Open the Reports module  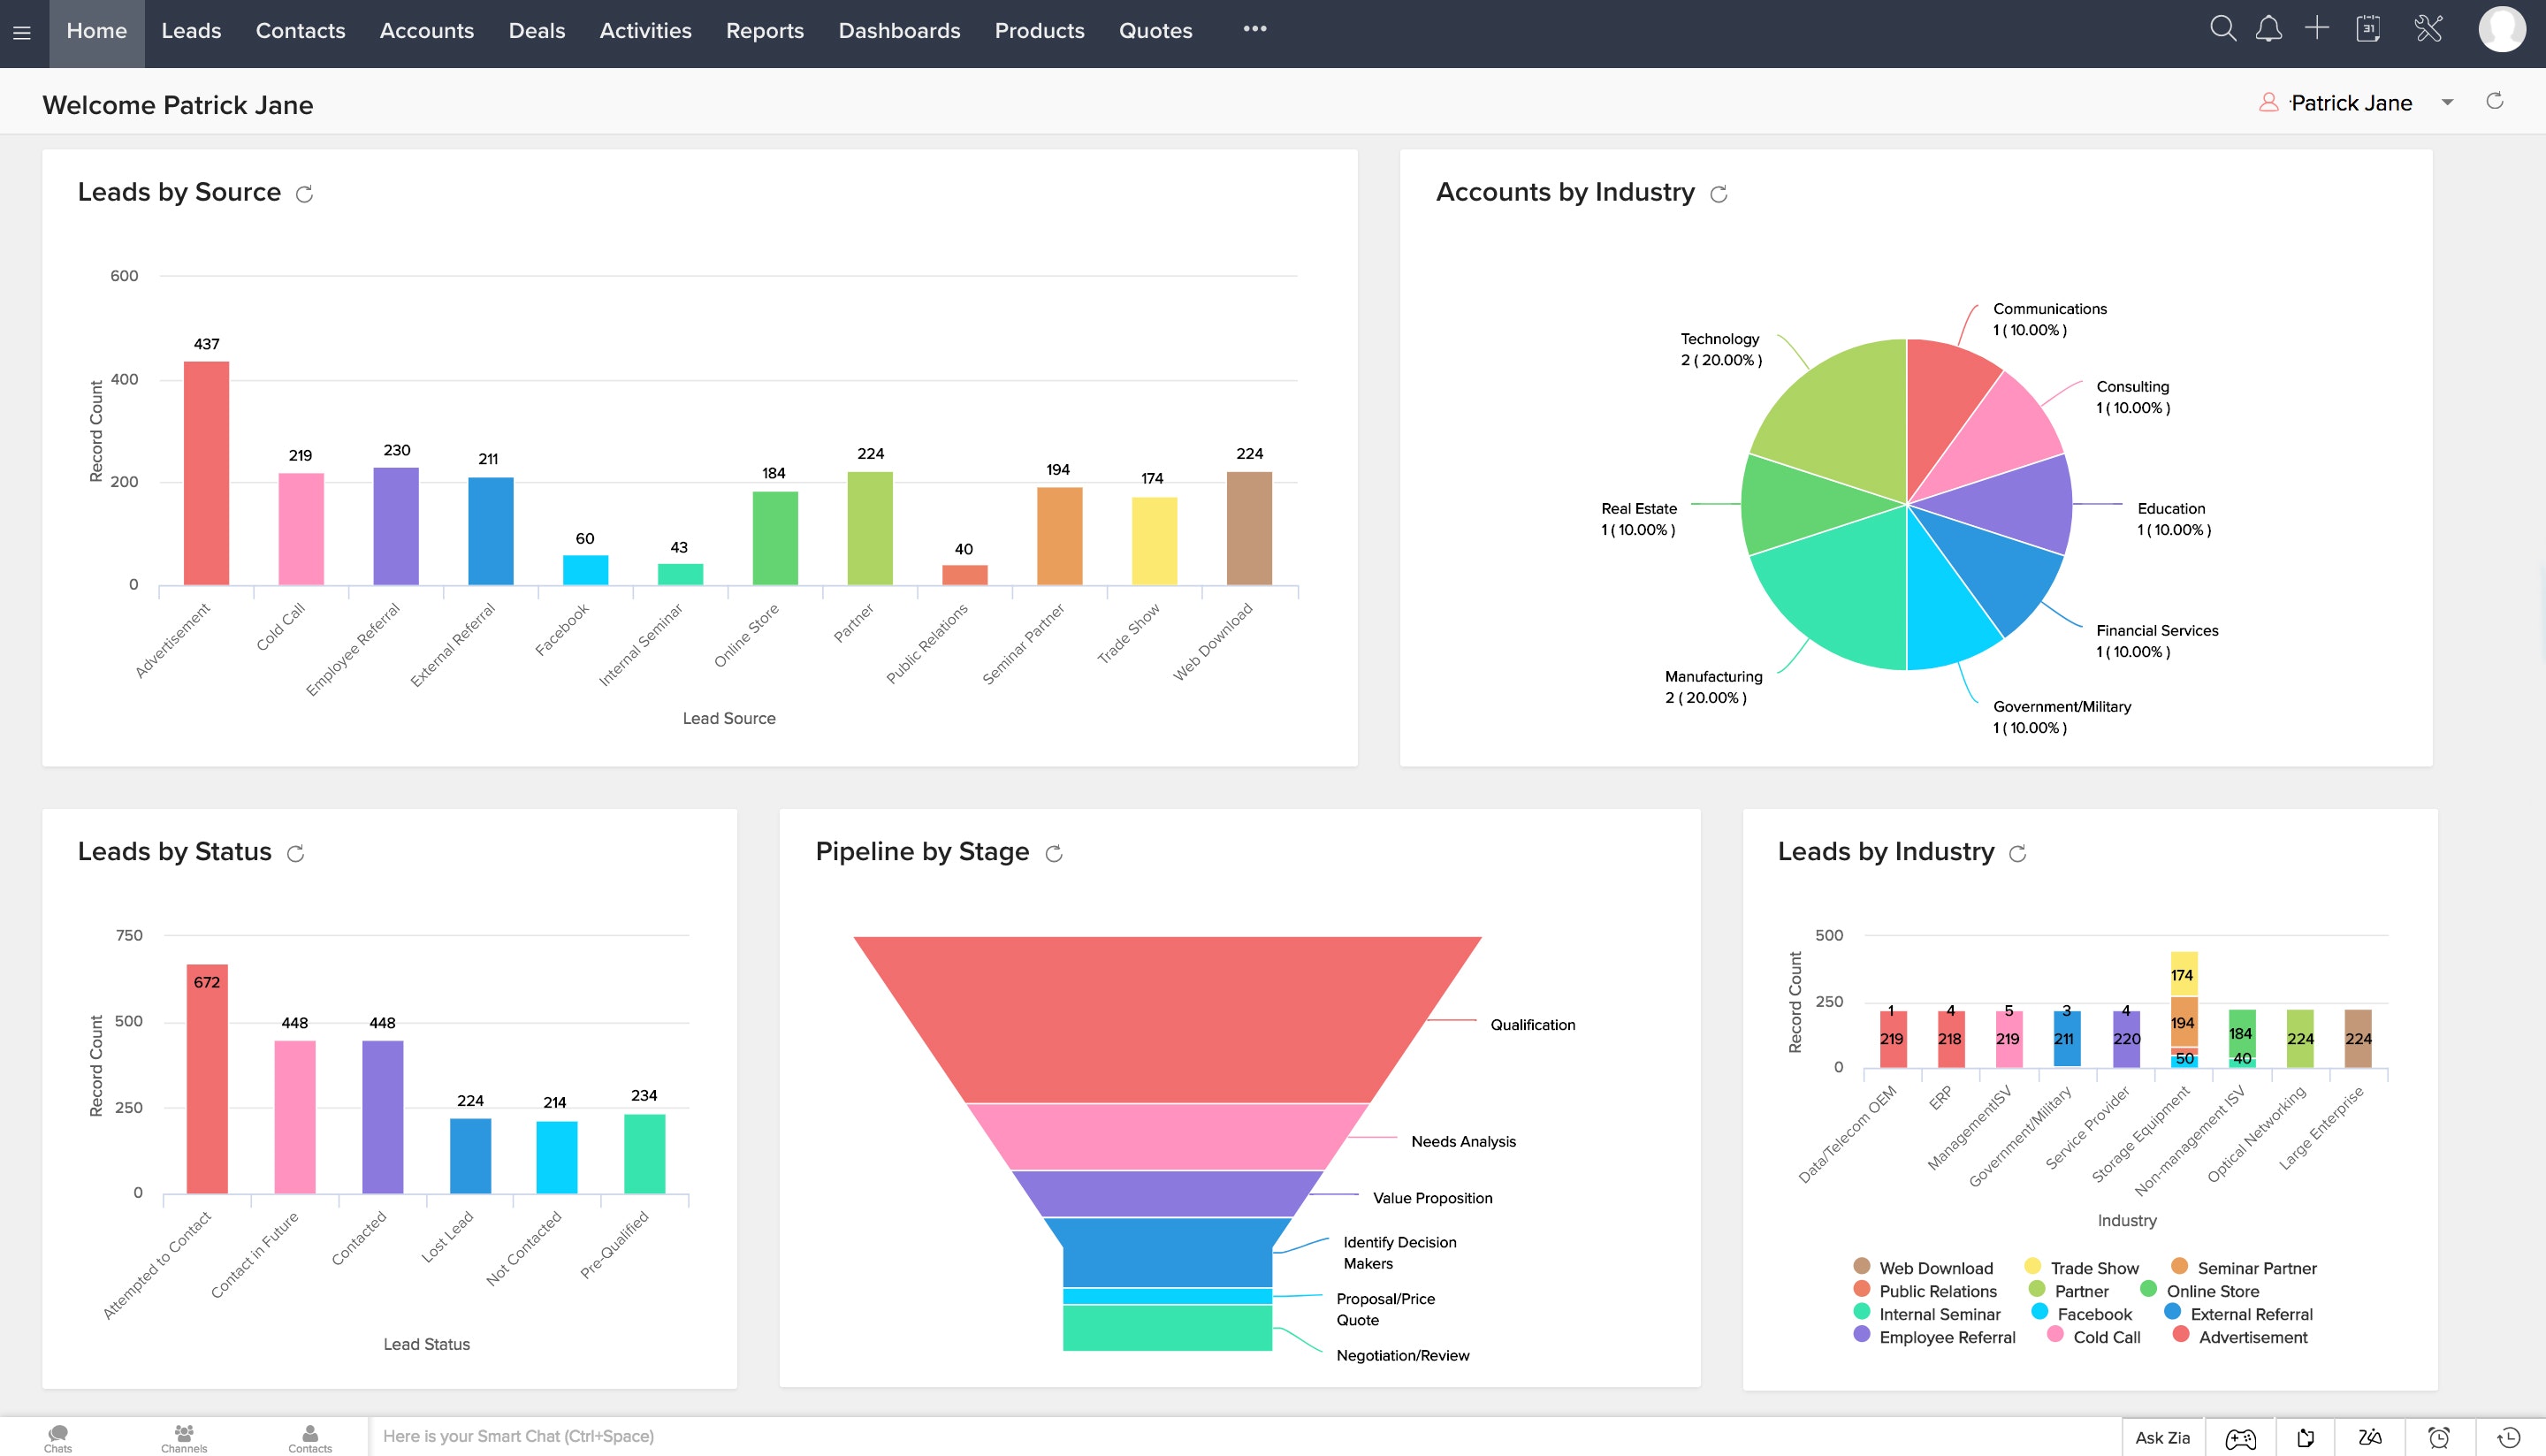(764, 32)
